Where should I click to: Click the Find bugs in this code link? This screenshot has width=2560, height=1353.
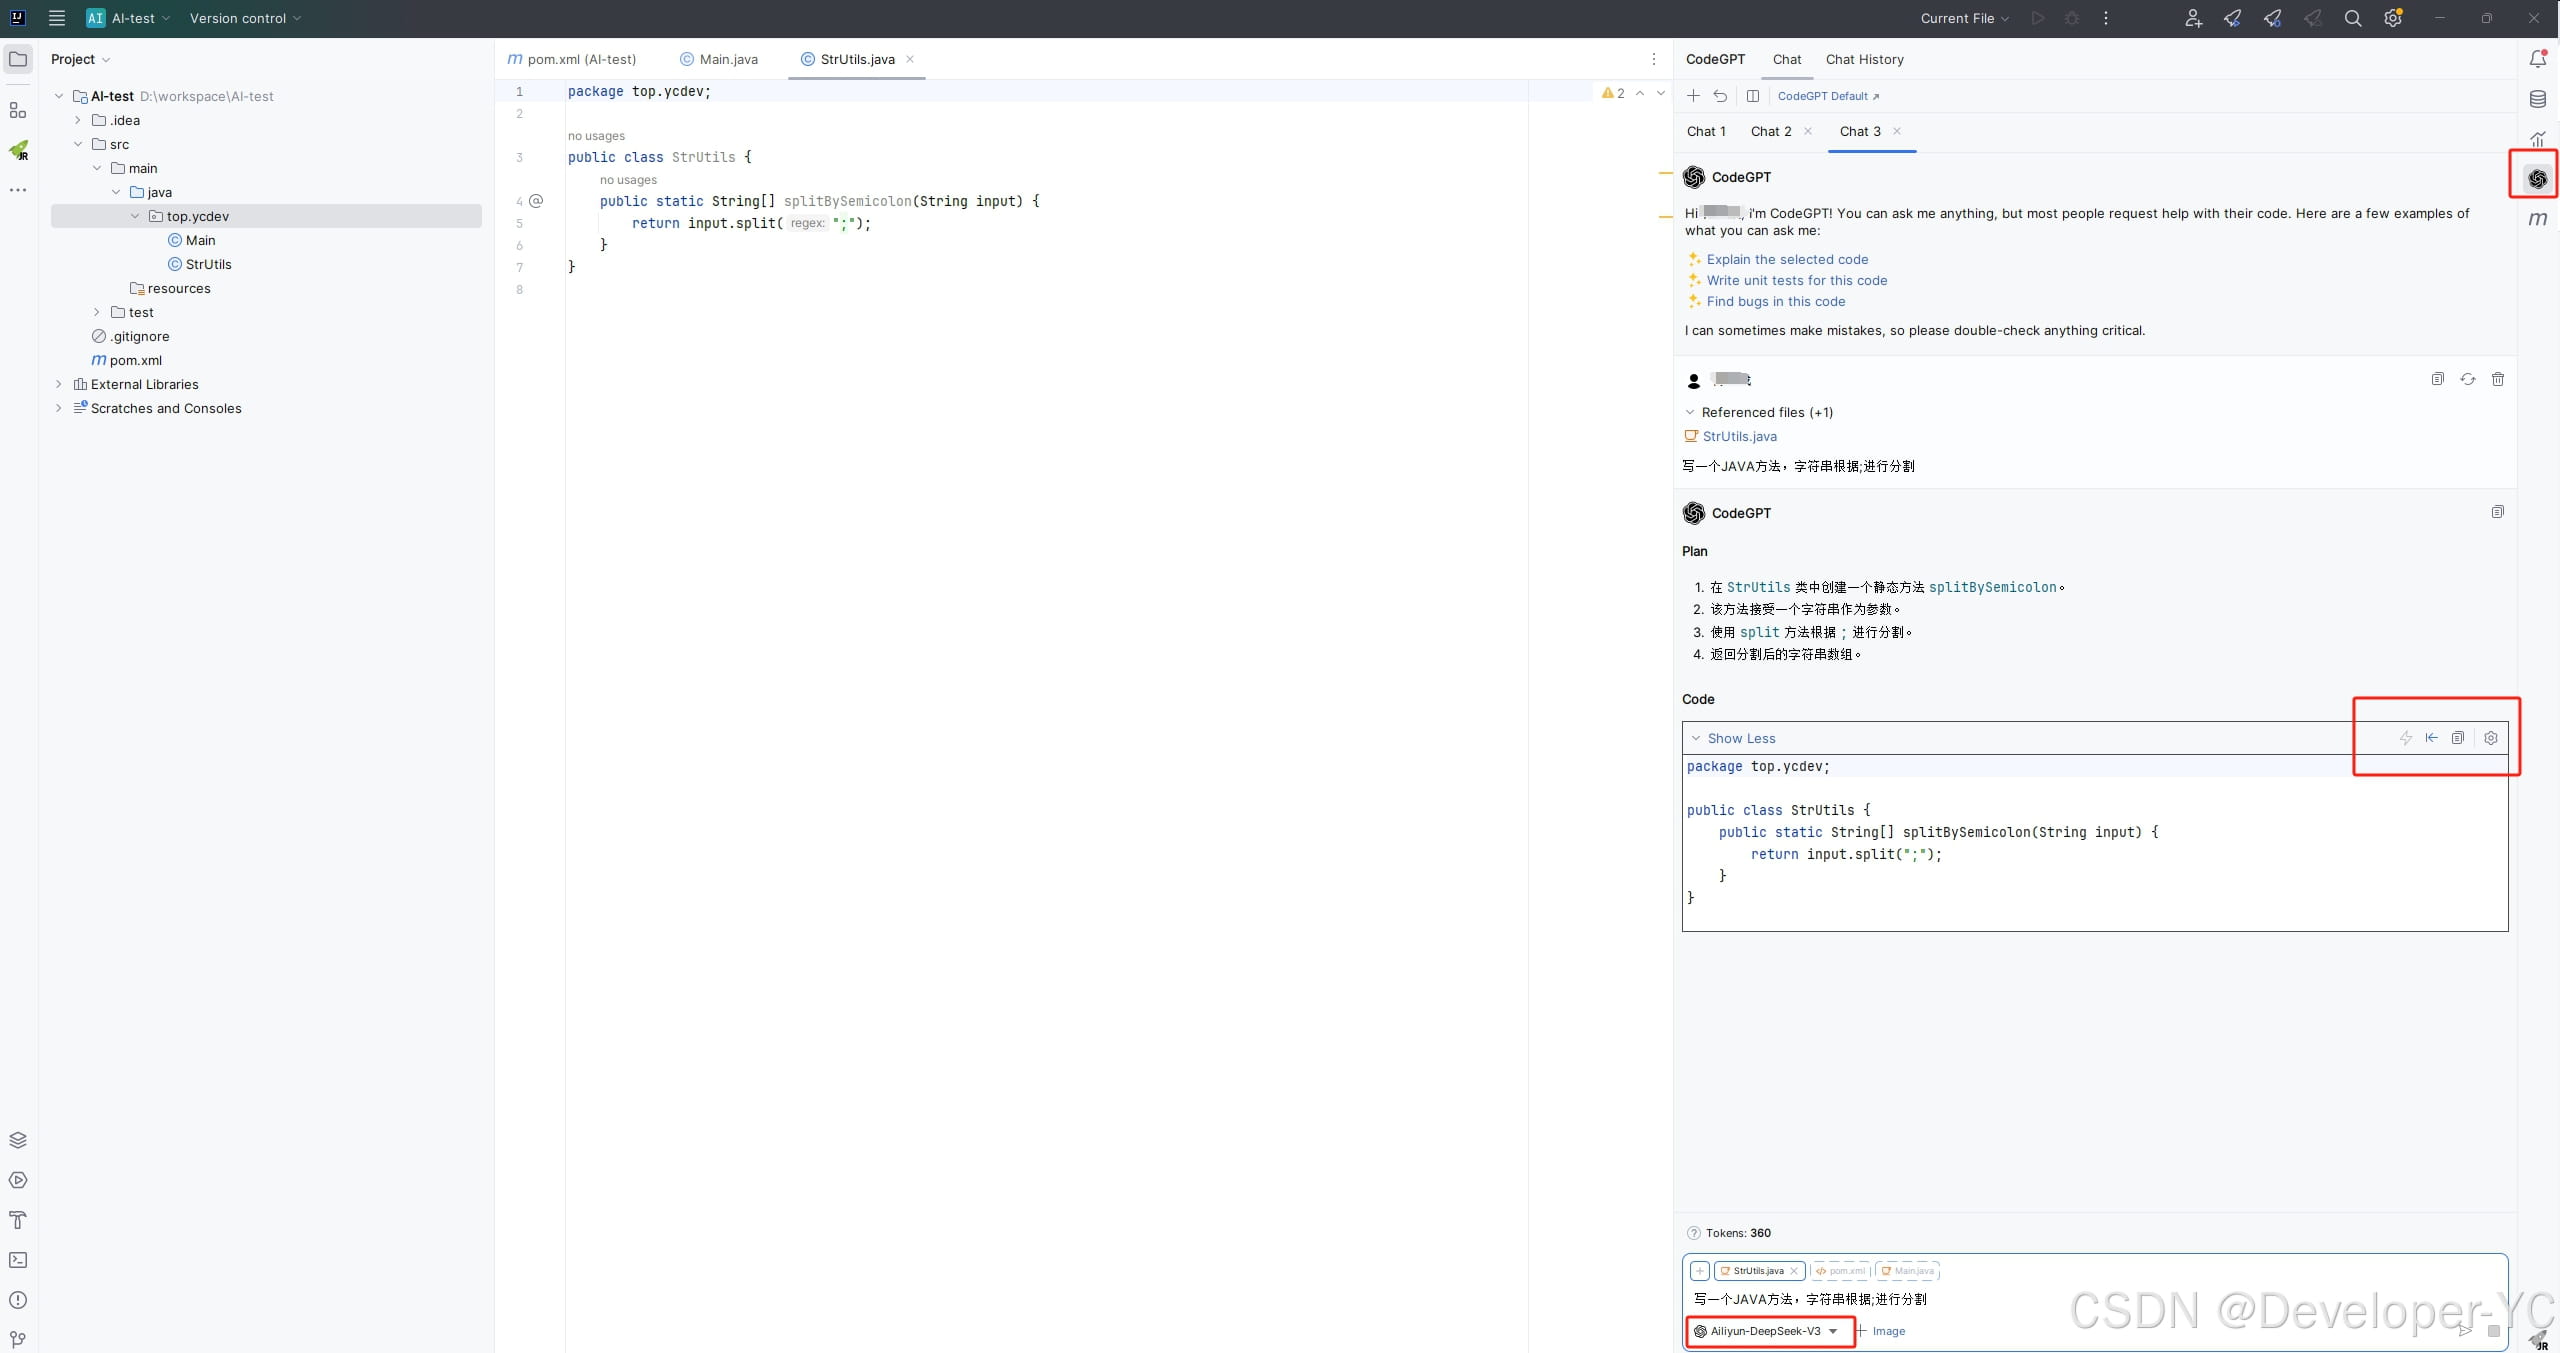(x=1775, y=301)
